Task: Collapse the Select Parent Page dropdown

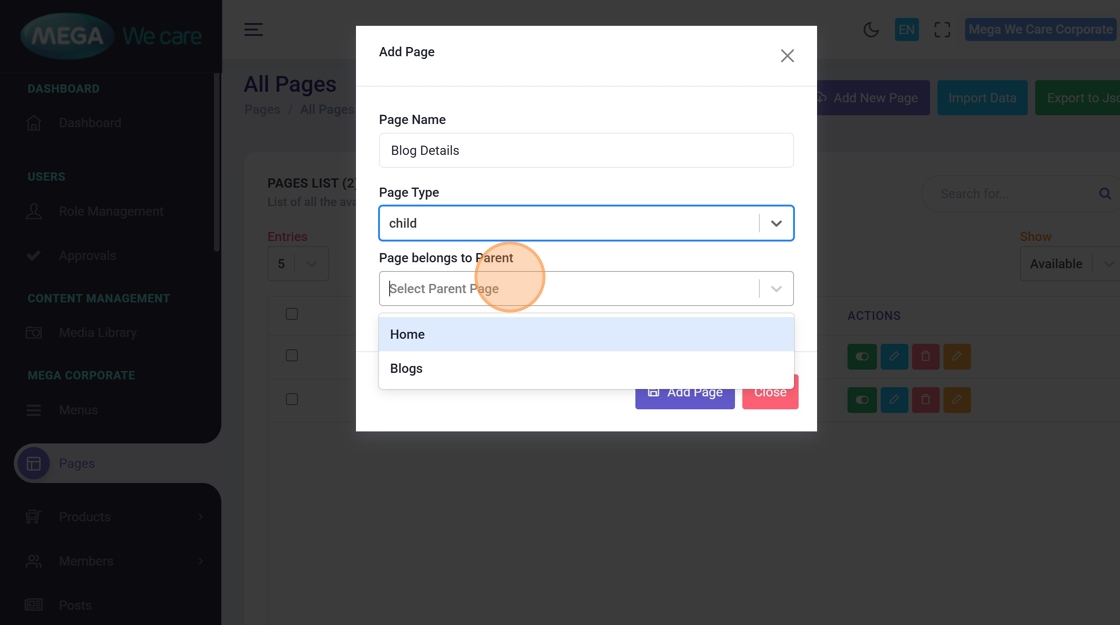Action: pos(776,289)
